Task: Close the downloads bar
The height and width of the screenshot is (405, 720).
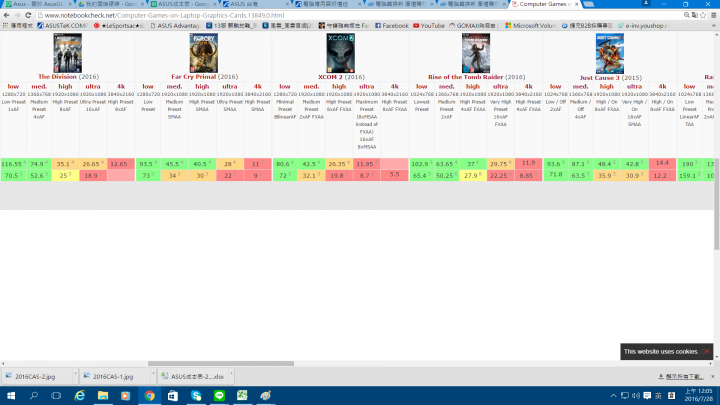Action: (x=713, y=376)
